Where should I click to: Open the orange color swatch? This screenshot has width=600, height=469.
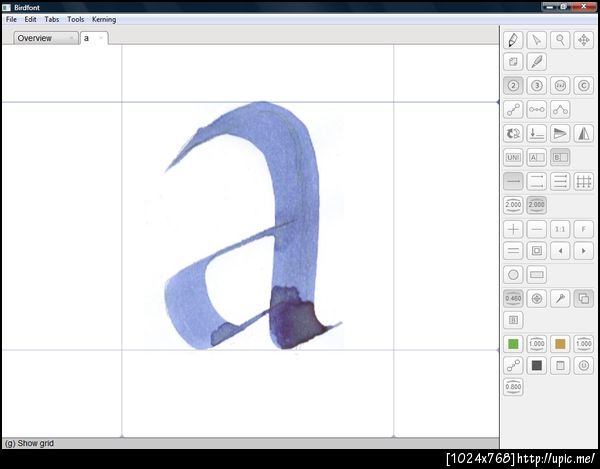tap(560, 344)
